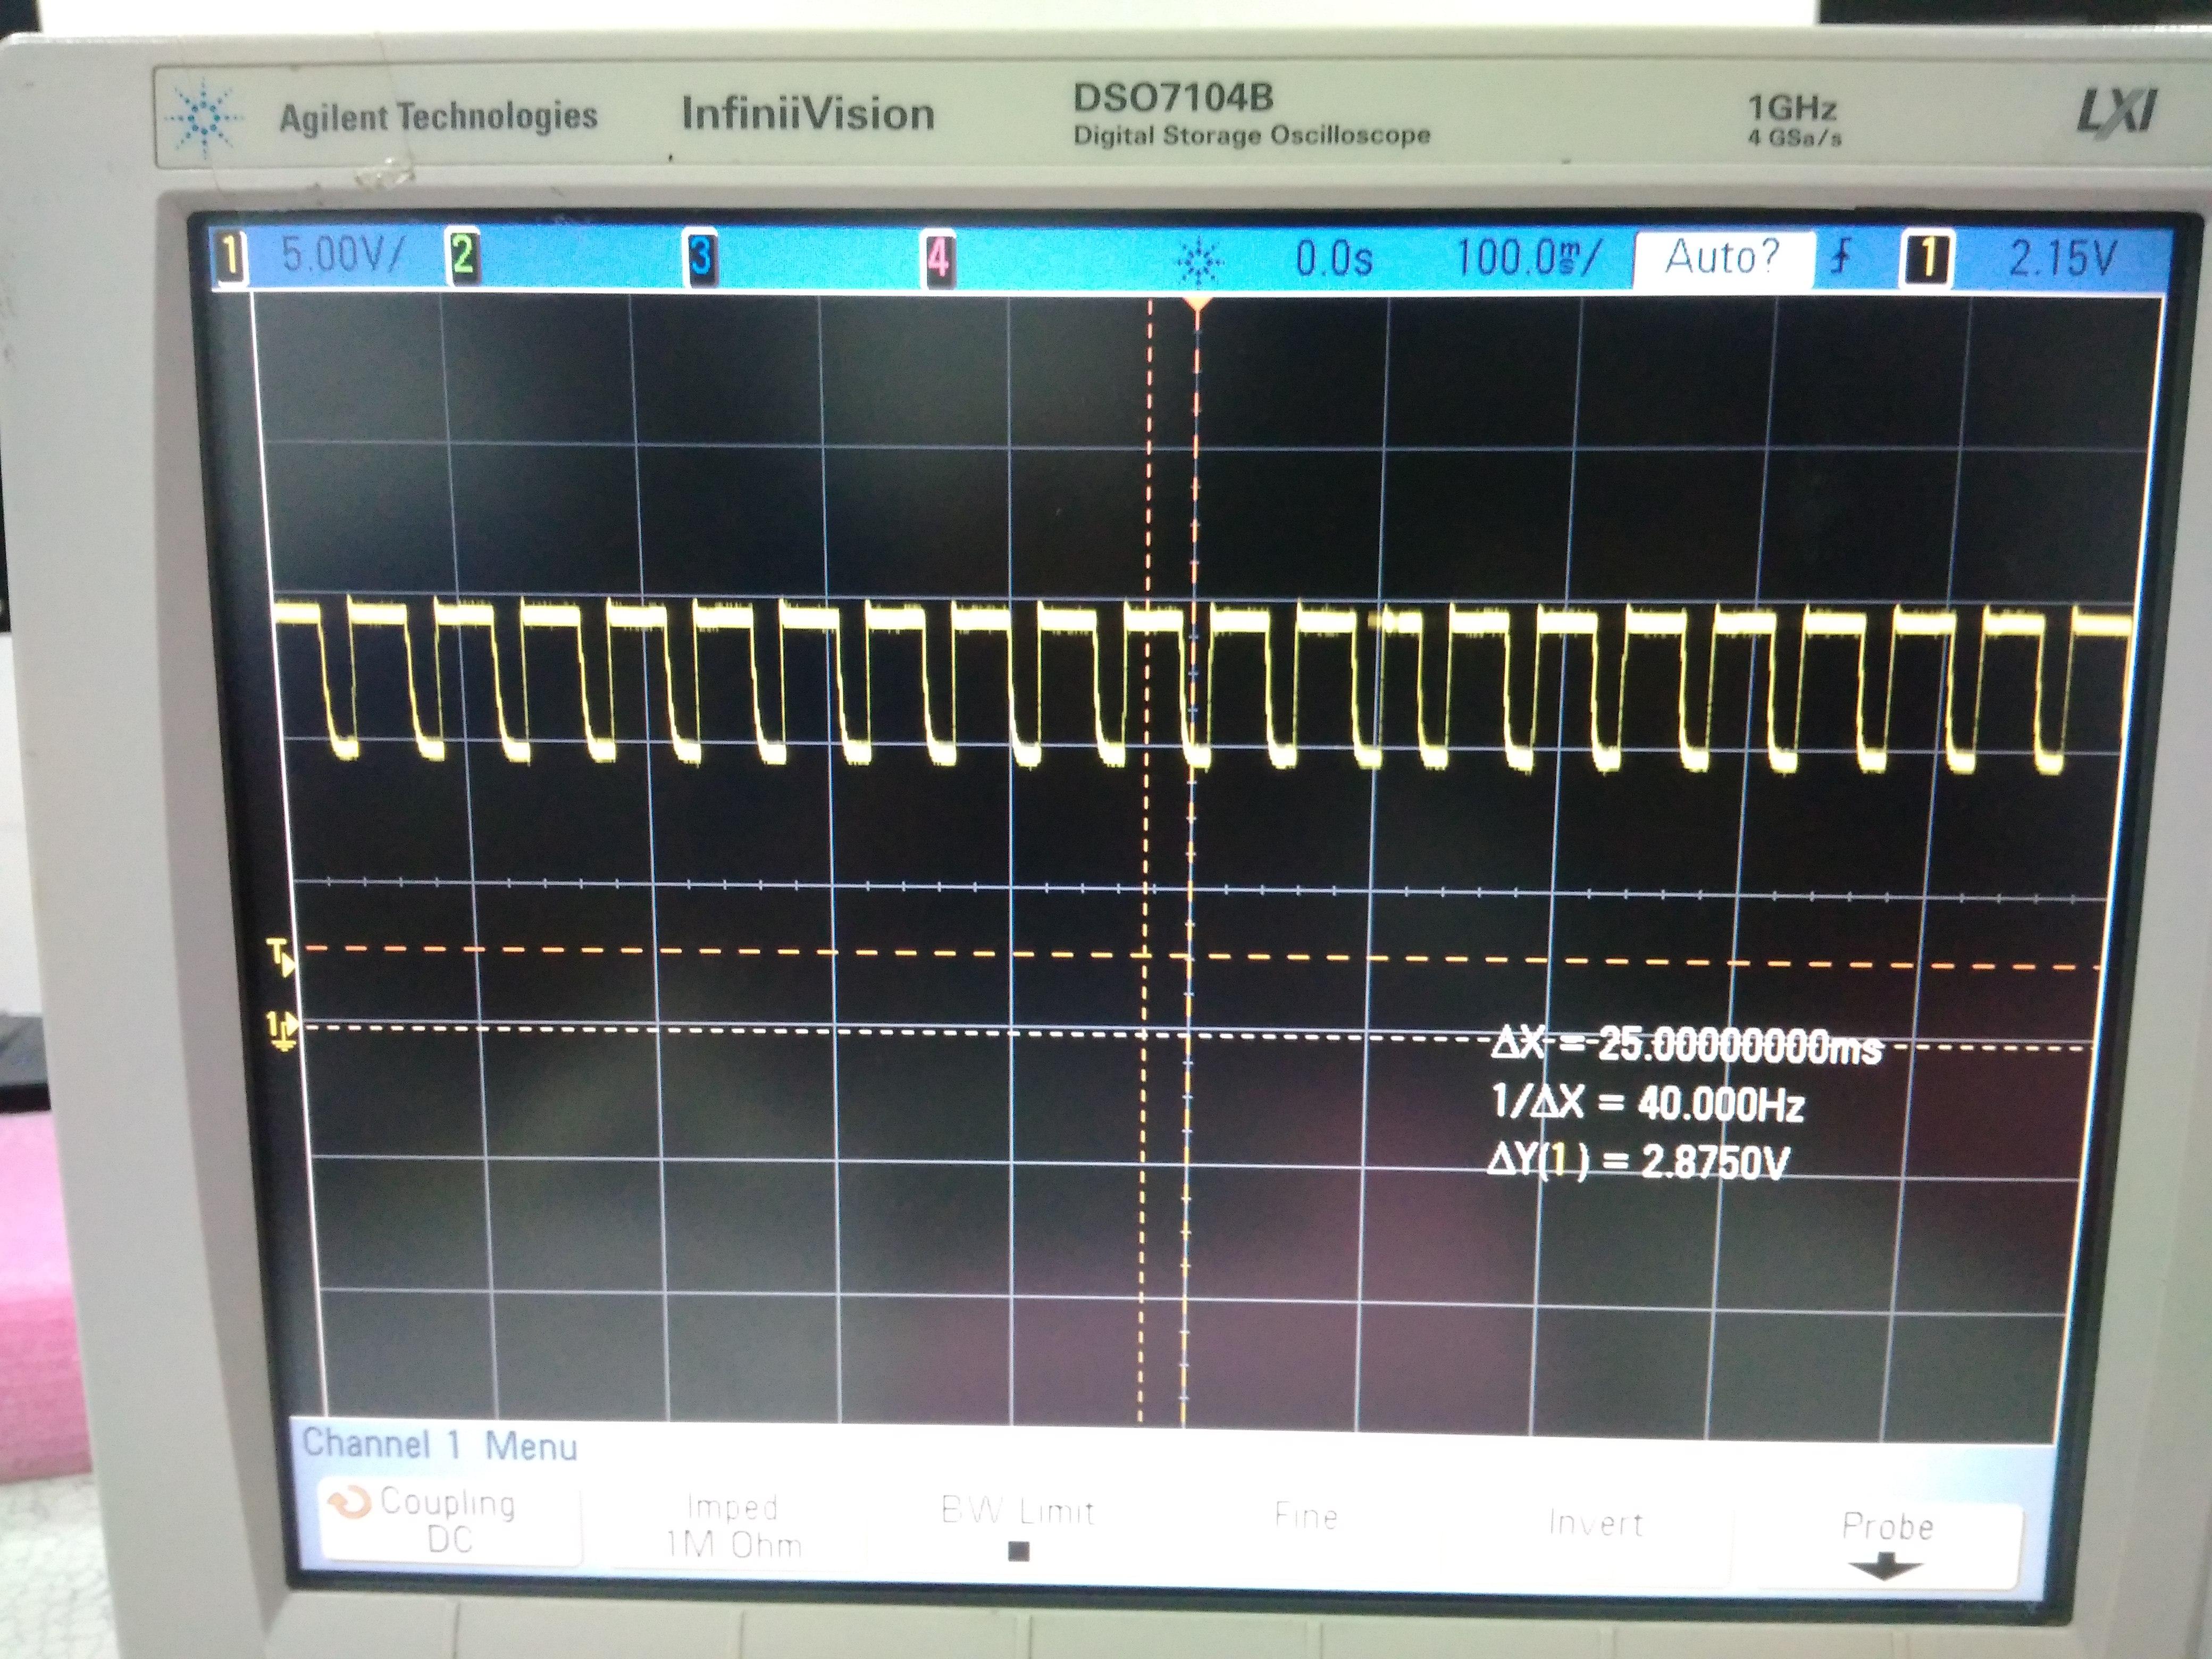The height and width of the screenshot is (1659, 2212).
Task: Click the 5.00V/ vertical scale readout
Action: click(x=342, y=255)
